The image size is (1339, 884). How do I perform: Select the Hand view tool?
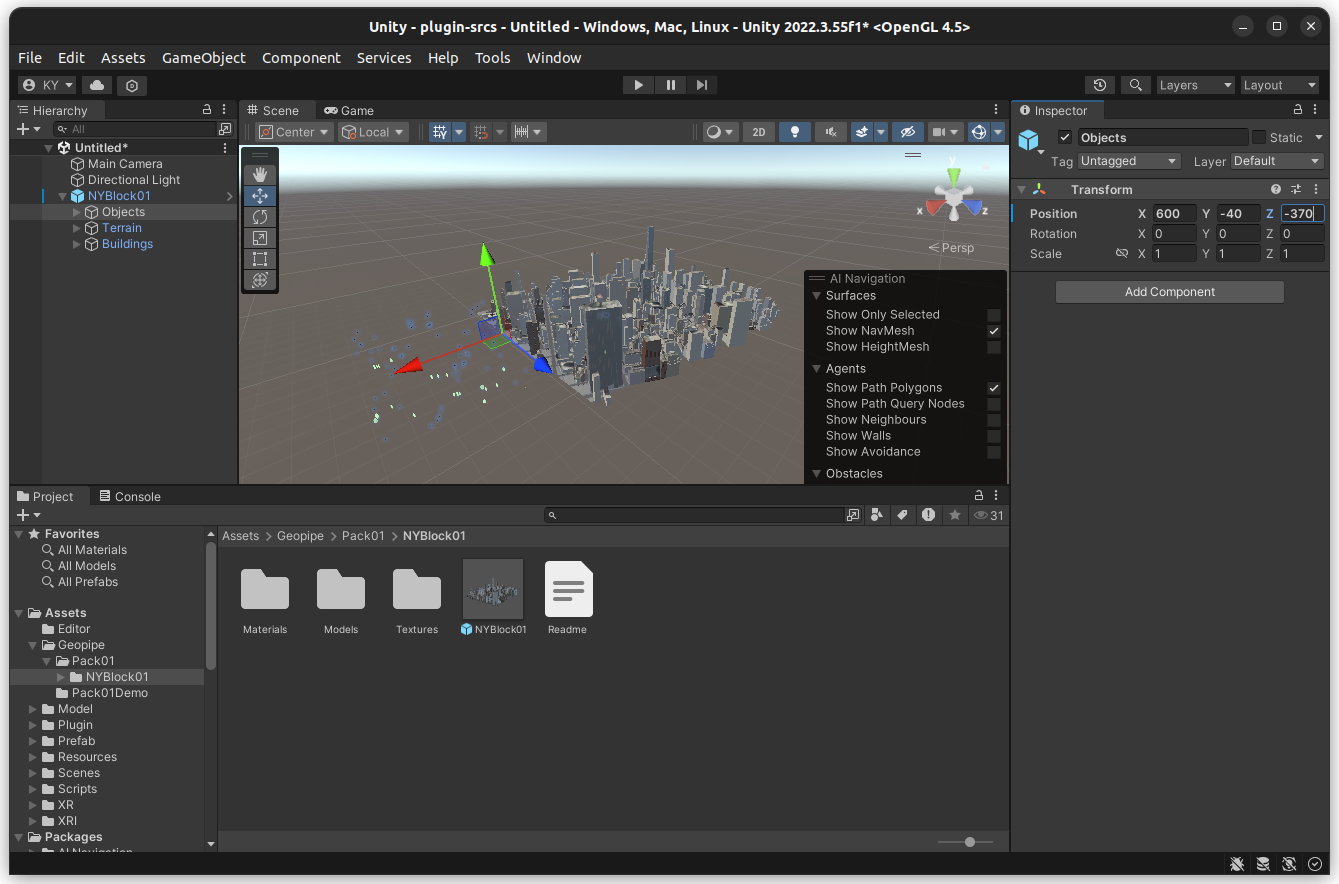coord(260,175)
